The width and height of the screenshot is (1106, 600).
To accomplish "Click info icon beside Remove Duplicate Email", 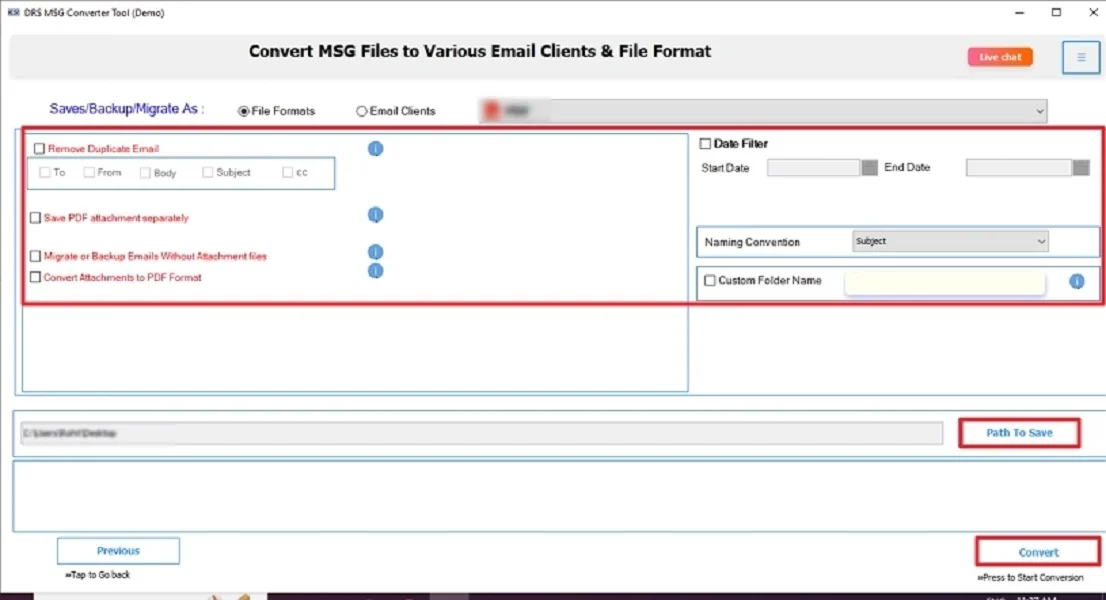I will (376, 149).
